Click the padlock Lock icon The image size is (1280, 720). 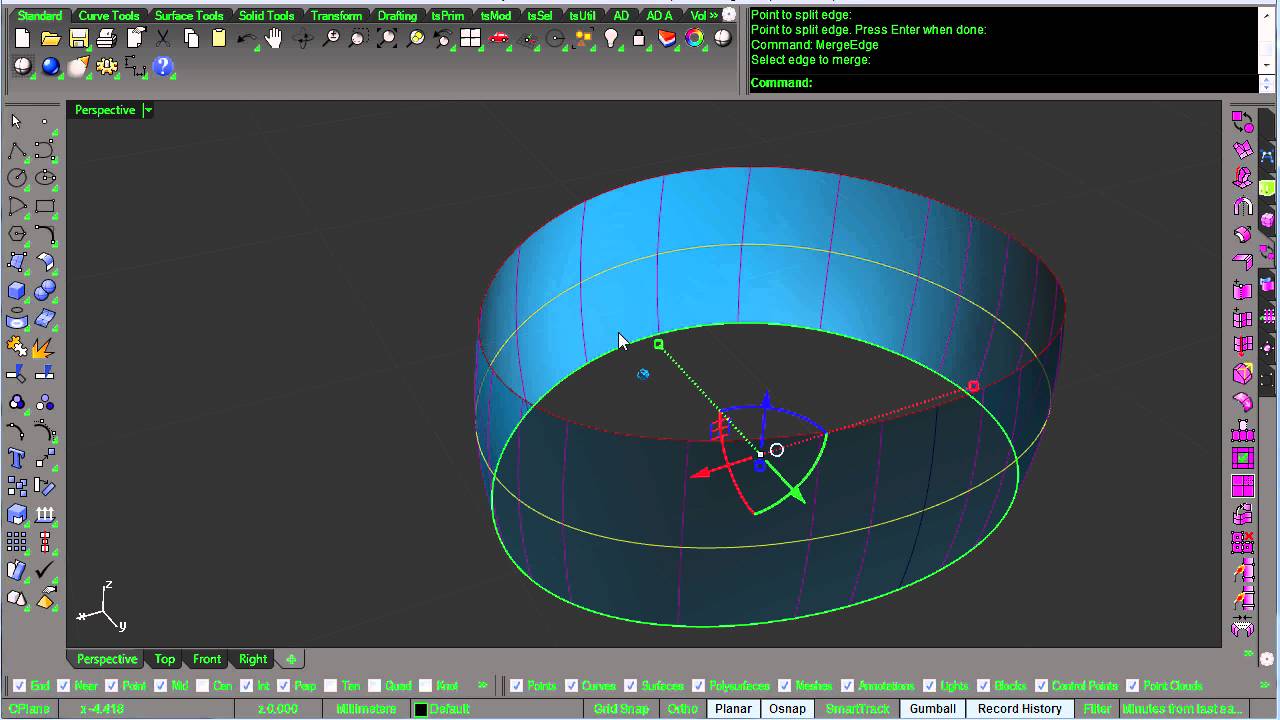[x=639, y=39]
